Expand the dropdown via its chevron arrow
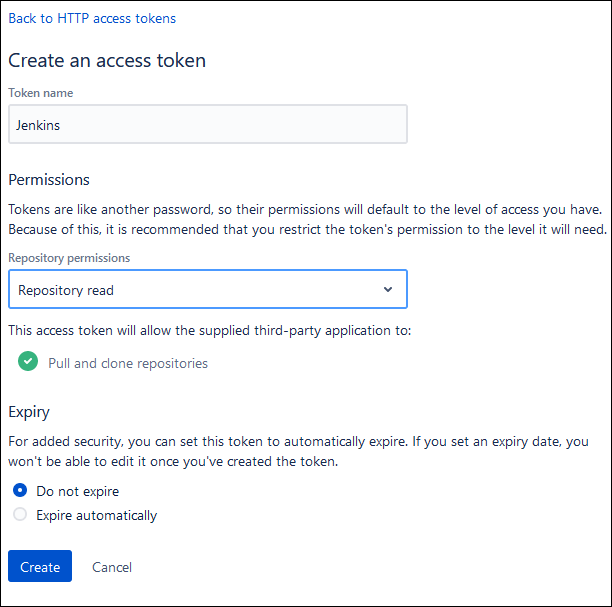Image resolution: width=612 pixels, height=607 pixels. (388, 289)
